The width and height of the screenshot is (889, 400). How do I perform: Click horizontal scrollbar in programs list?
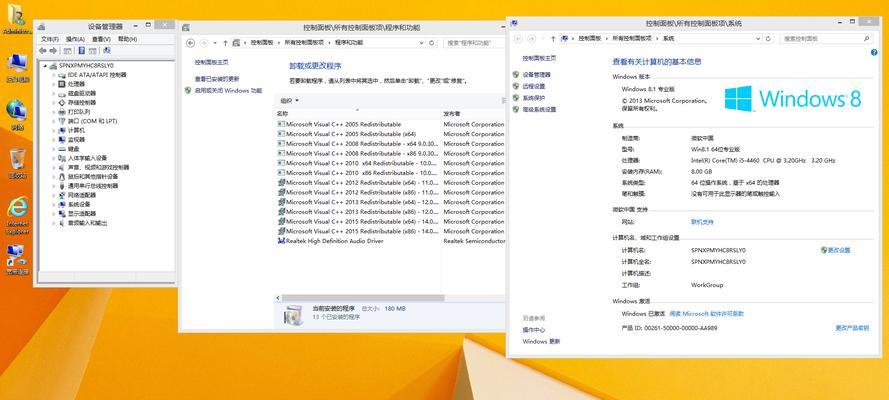pos(363,298)
